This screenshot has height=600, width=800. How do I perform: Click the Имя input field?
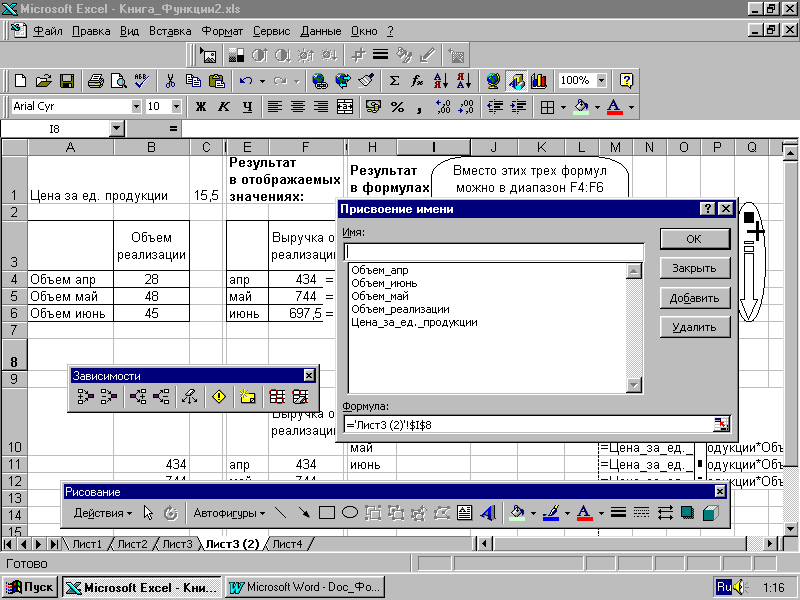click(x=494, y=252)
